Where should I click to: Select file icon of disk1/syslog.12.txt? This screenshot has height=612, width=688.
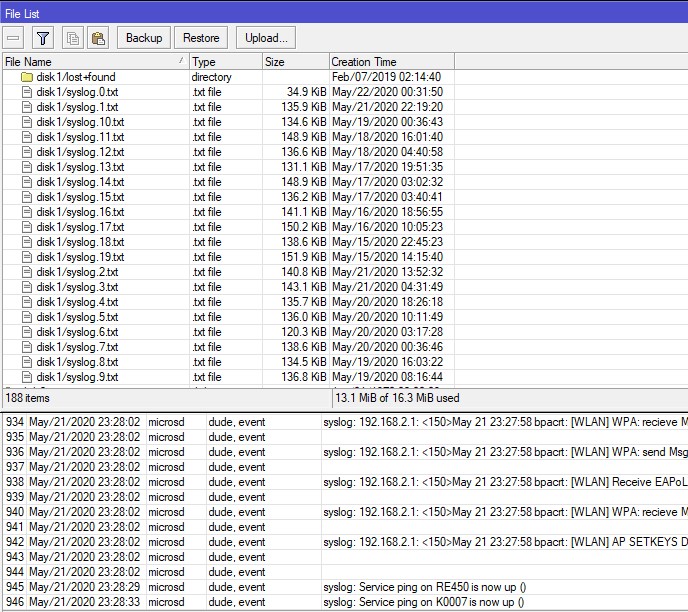[27, 152]
